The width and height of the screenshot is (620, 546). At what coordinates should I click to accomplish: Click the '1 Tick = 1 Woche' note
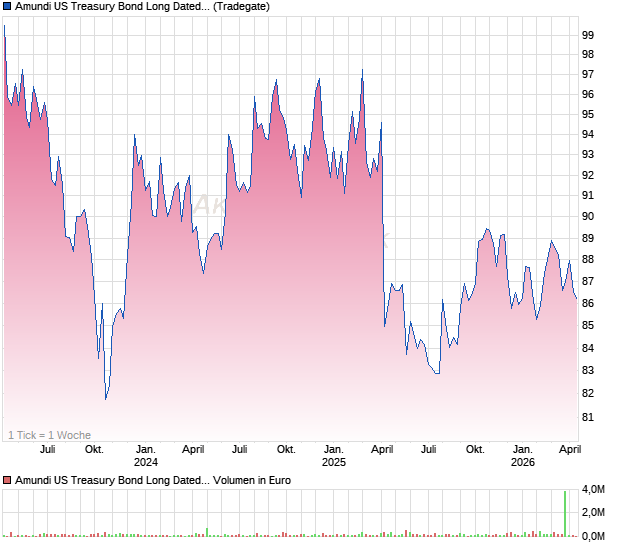(49, 435)
